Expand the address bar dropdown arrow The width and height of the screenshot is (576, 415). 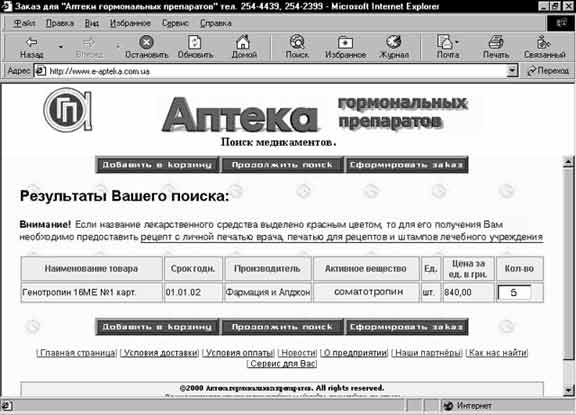click(x=512, y=71)
